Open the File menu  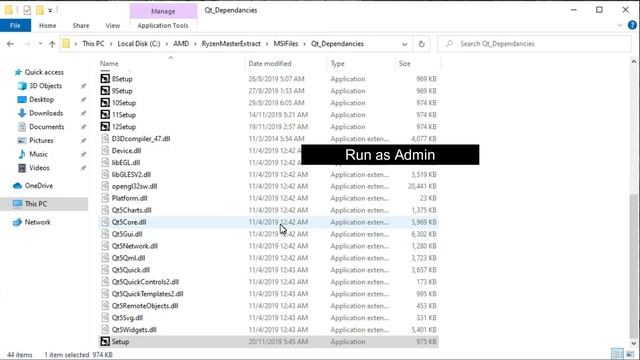coord(16,25)
